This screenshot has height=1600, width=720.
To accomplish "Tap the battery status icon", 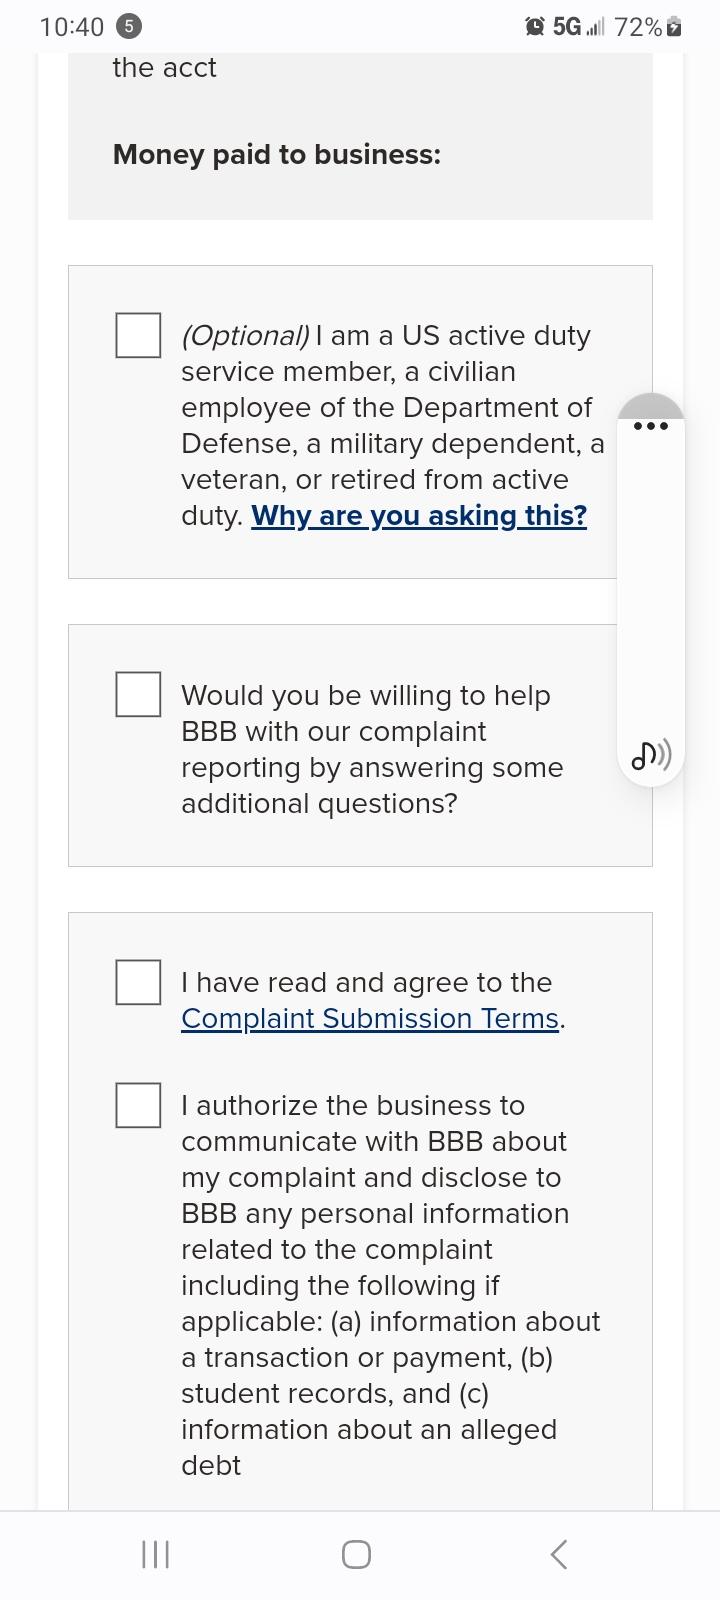I will 674,27.
